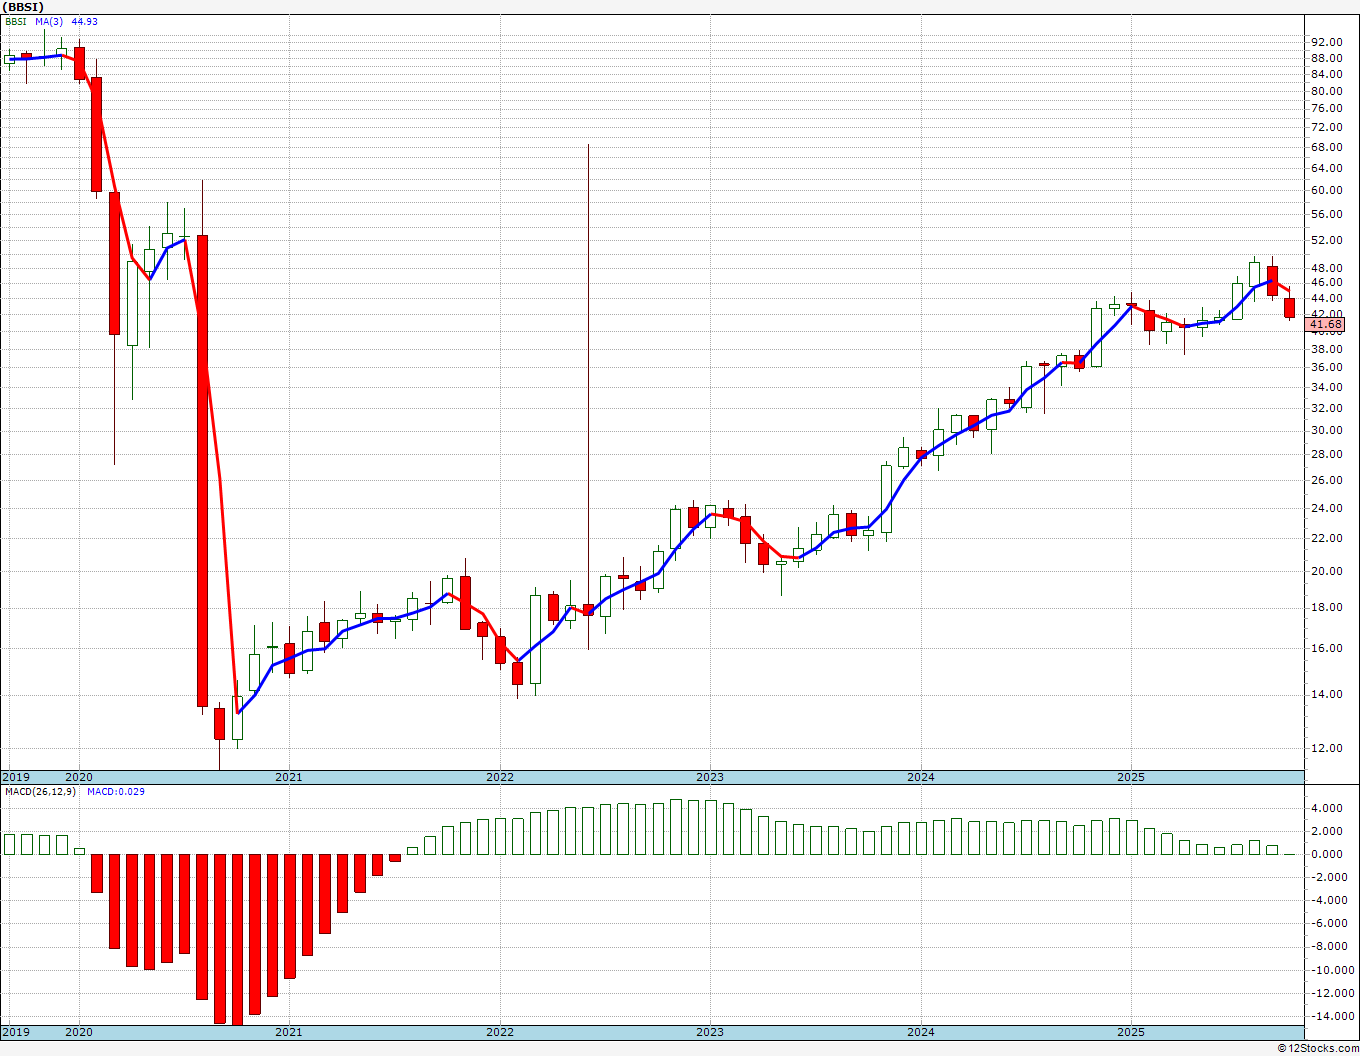Select the MACD(26,12,9) indicator label
Screen dimensions: 1360x1056
(41, 792)
